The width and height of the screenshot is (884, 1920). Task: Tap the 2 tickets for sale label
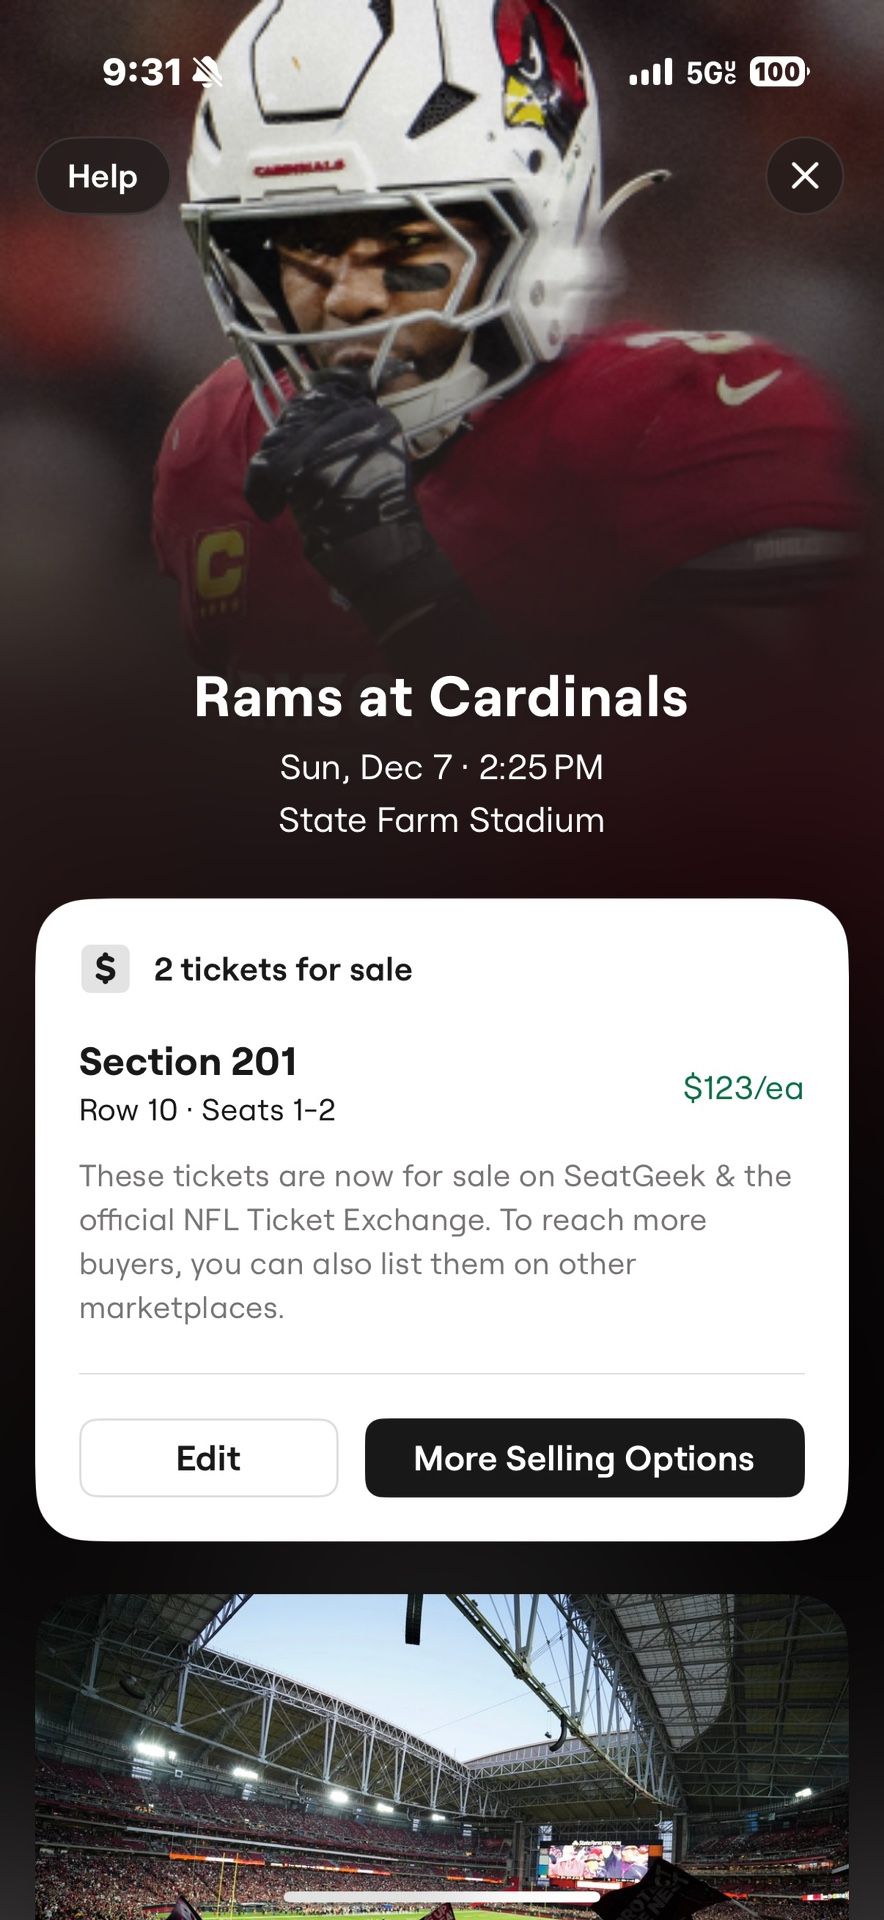[282, 967]
